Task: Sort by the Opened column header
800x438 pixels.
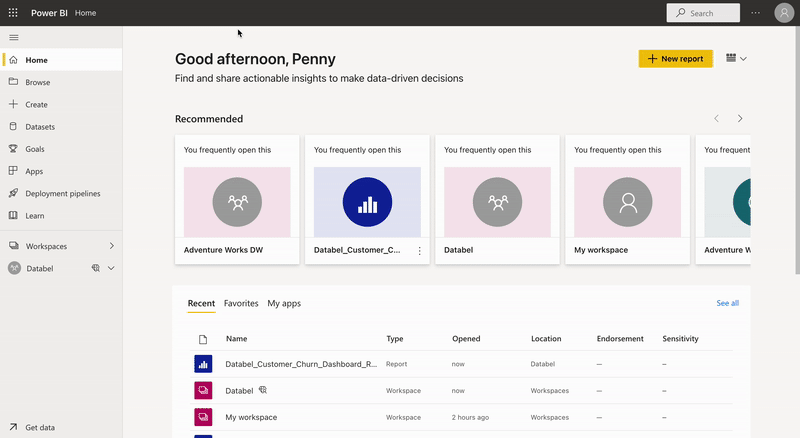Action: coord(466,338)
